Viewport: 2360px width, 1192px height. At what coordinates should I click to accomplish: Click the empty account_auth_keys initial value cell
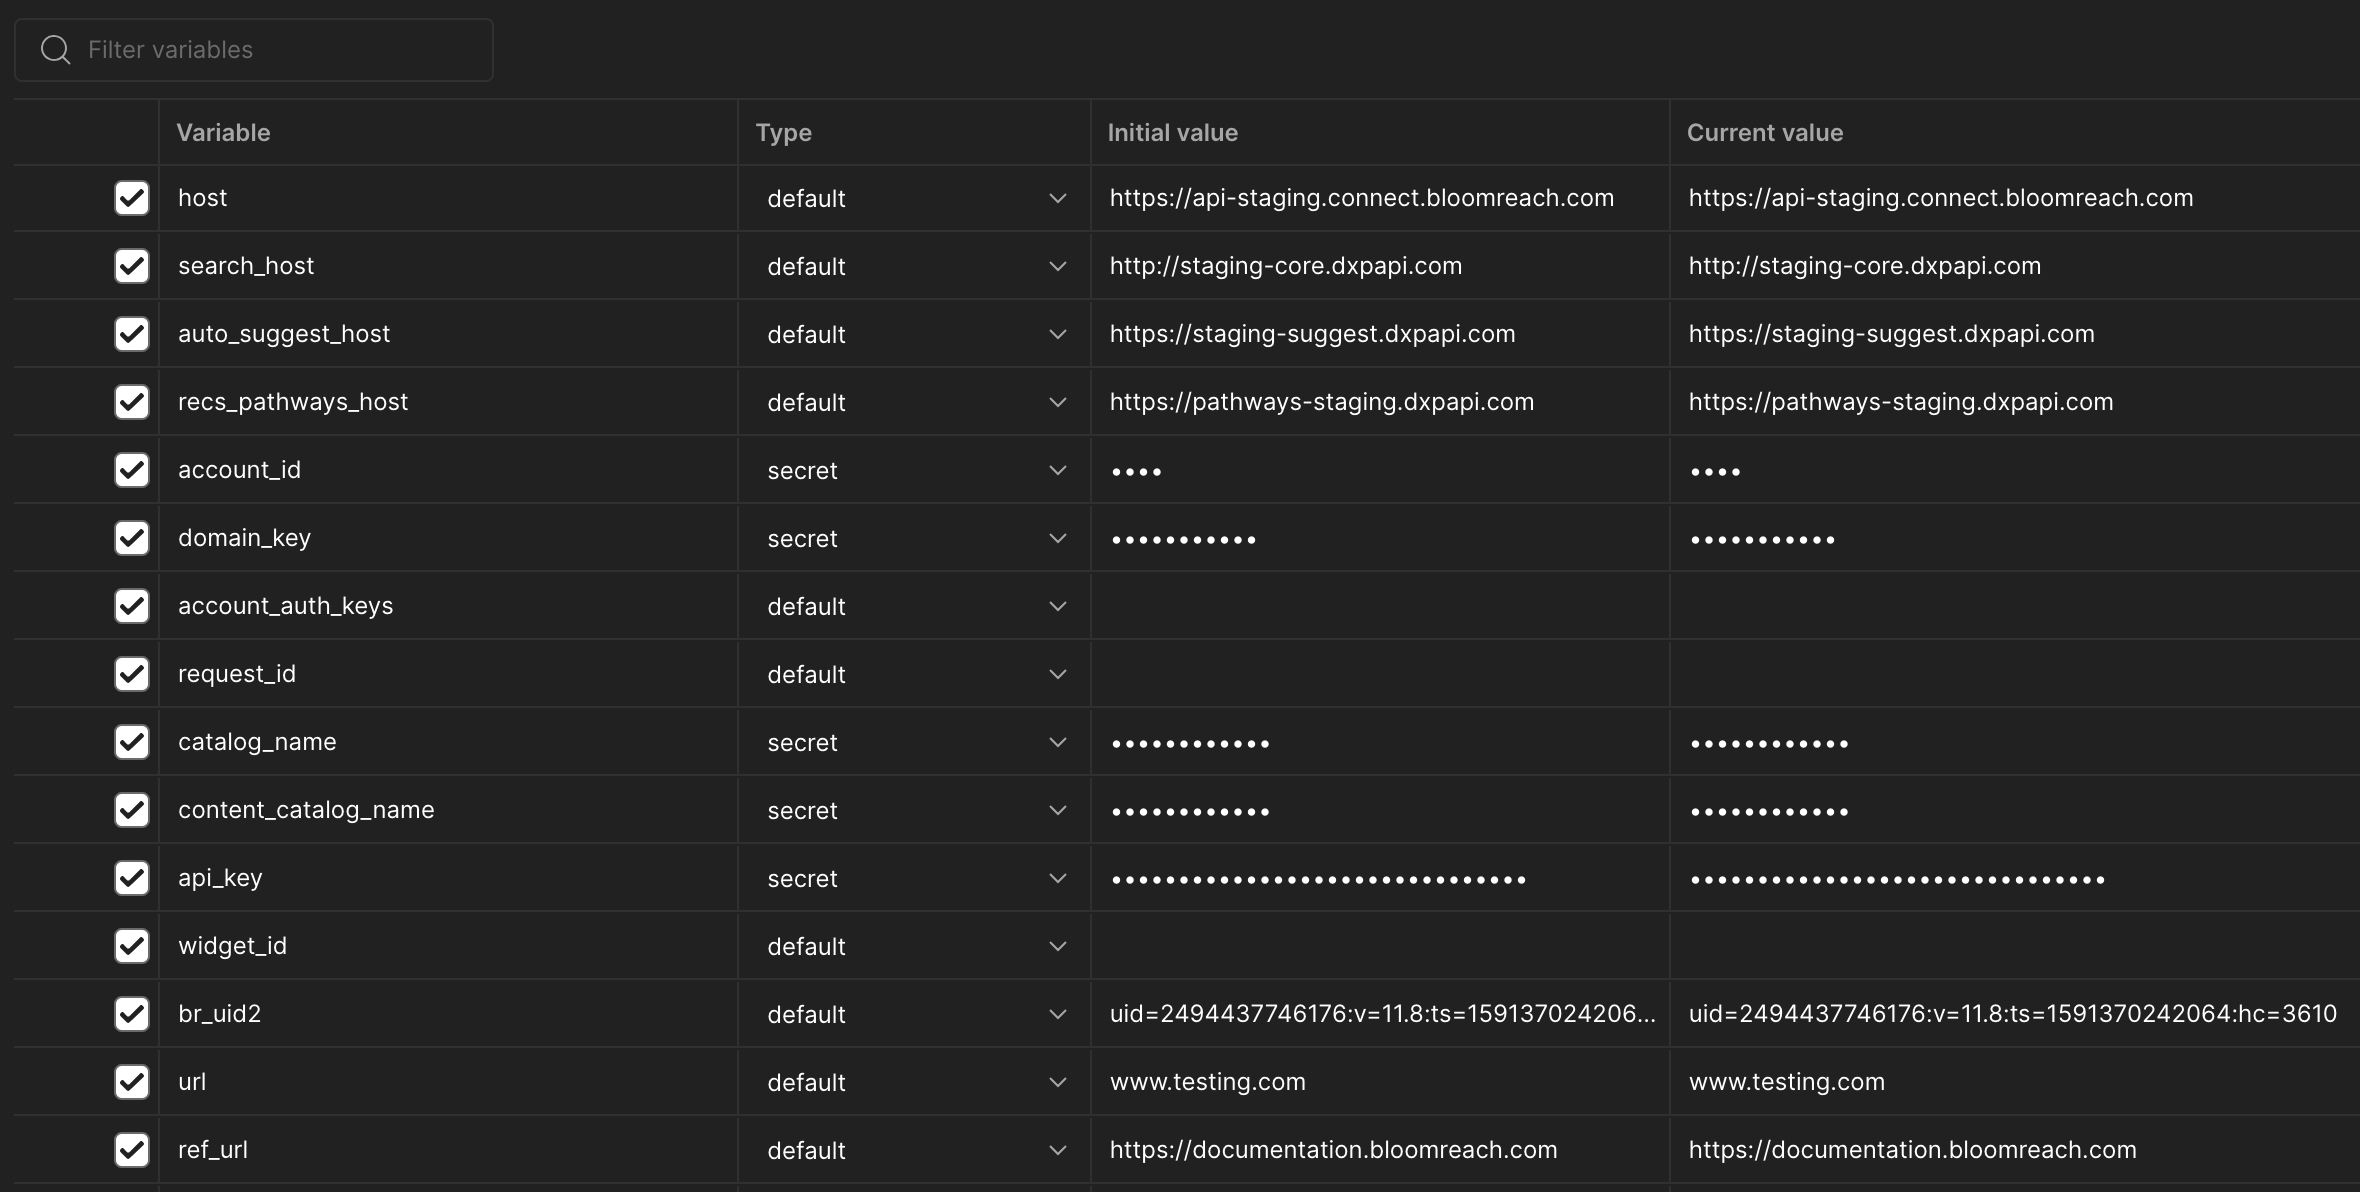coord(1378,606)
